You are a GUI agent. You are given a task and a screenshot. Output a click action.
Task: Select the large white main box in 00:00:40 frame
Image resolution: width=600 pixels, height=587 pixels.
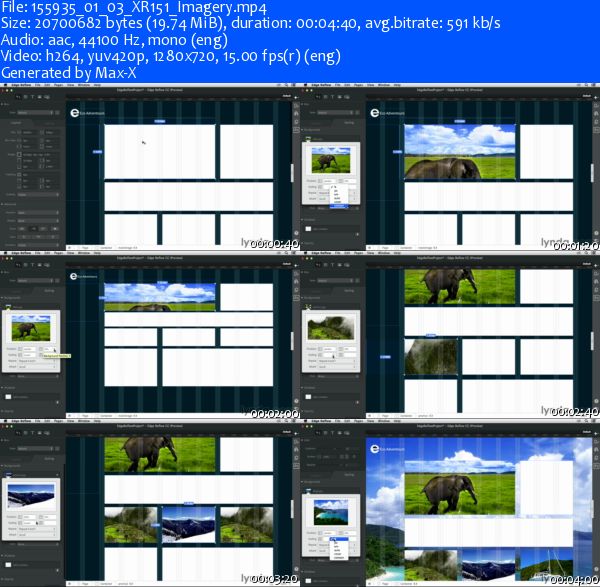160,152
